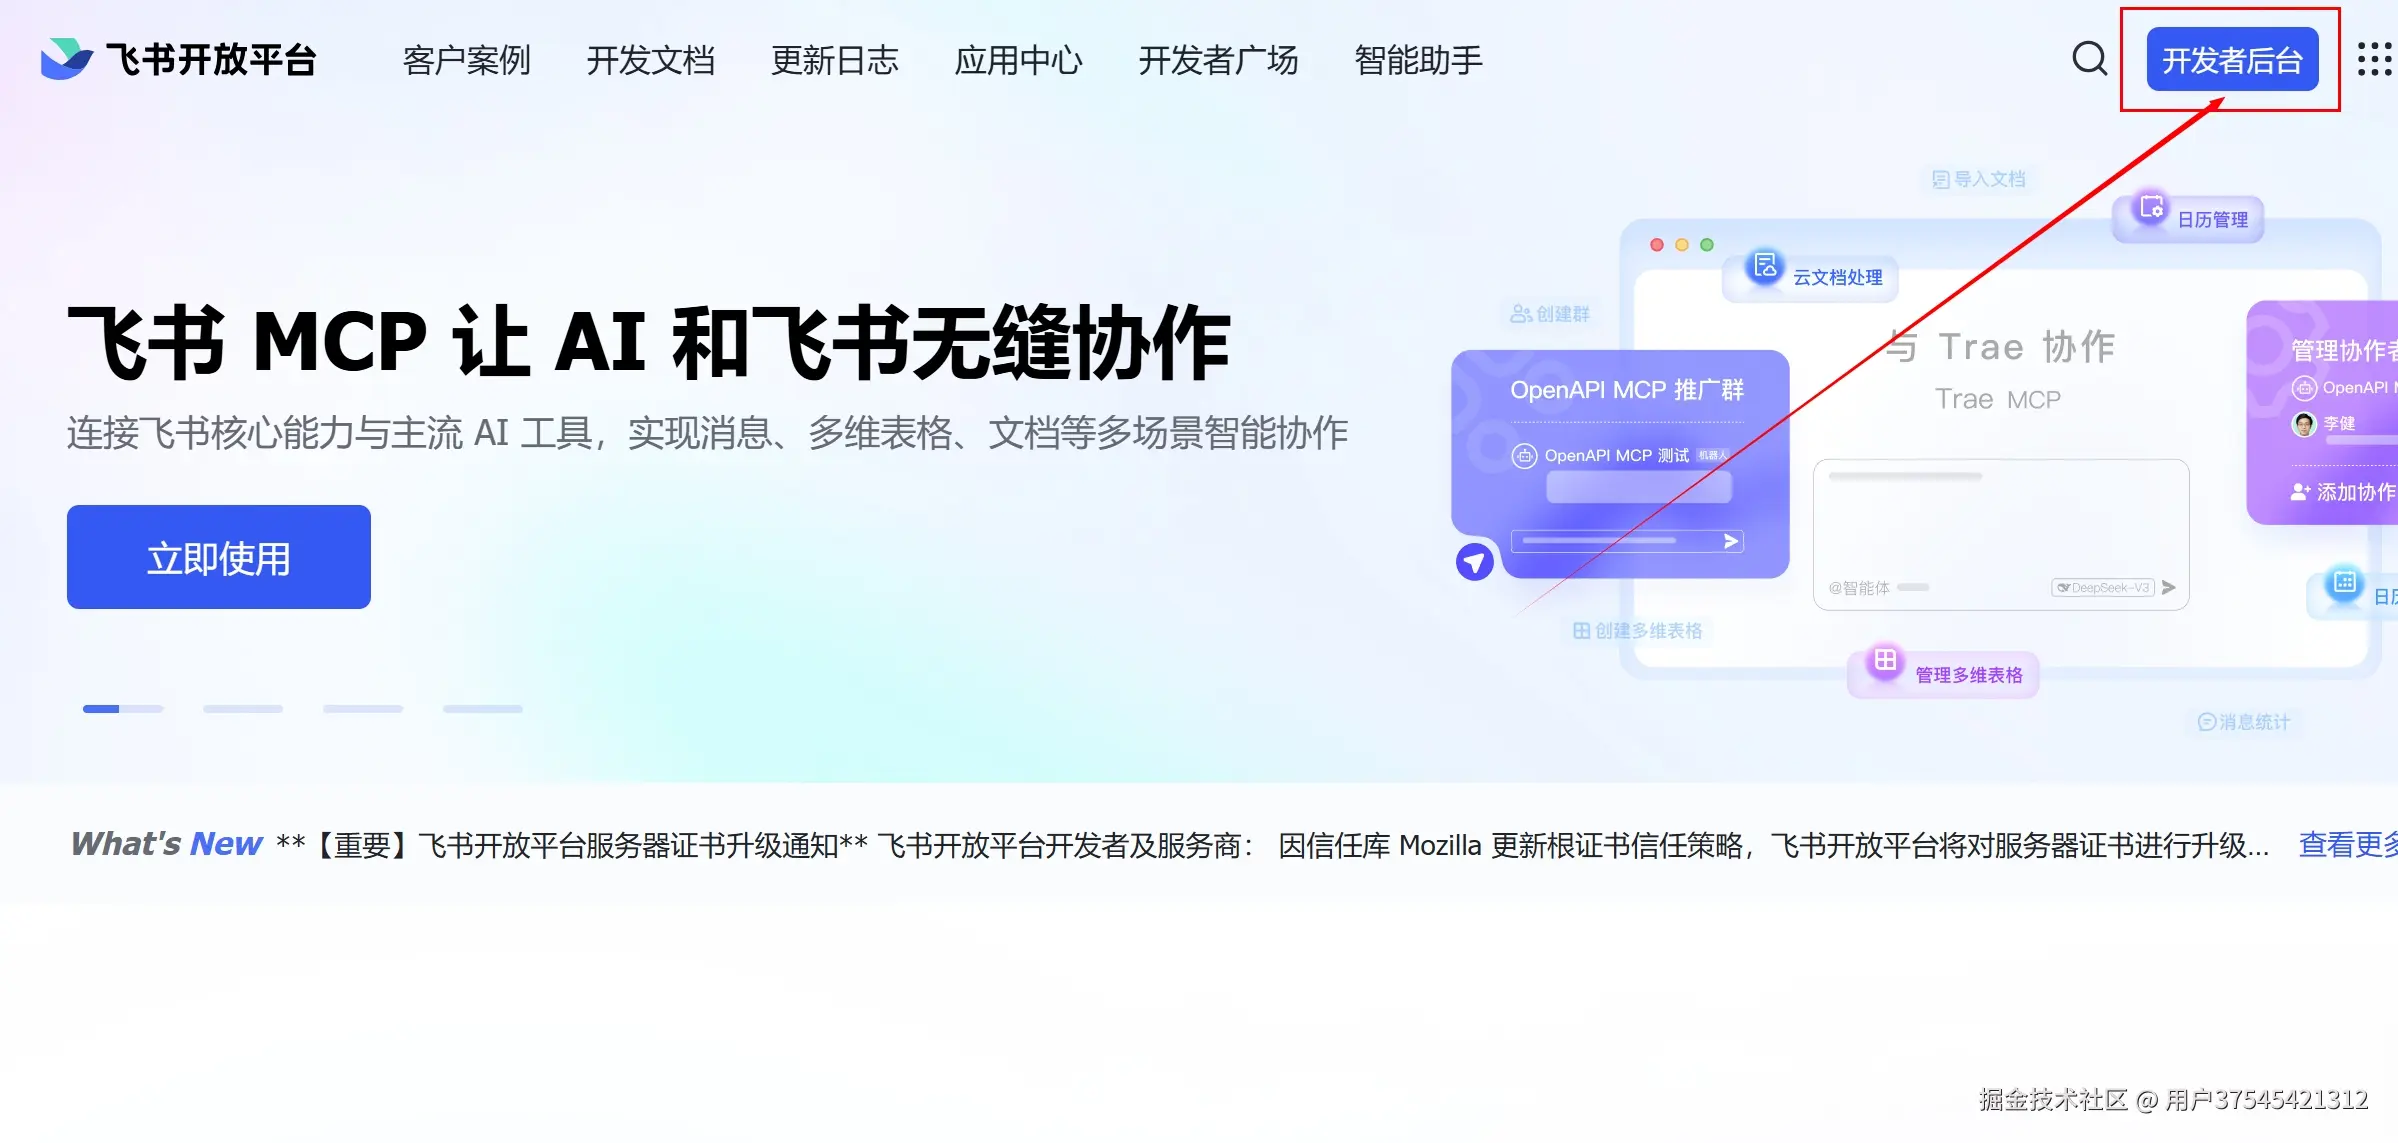This screenshot has width=2398, height=1143.
Task: Open the nine-dot apps grid icon
Action: point(2375,59)
